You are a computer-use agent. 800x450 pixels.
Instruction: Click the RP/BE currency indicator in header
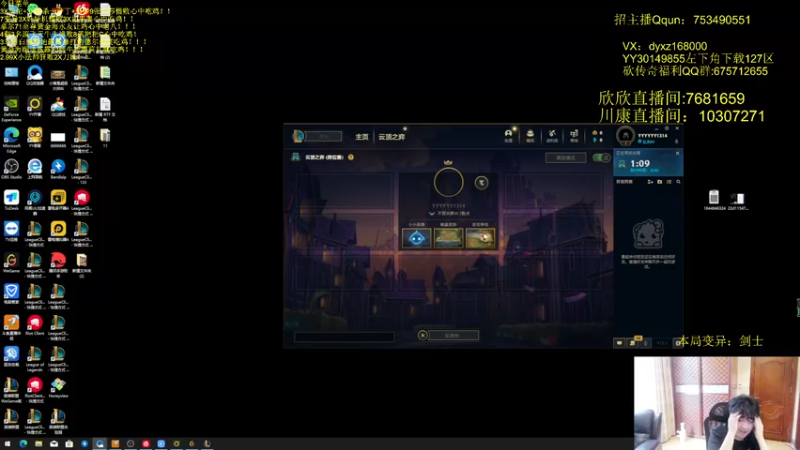[597, 136]
